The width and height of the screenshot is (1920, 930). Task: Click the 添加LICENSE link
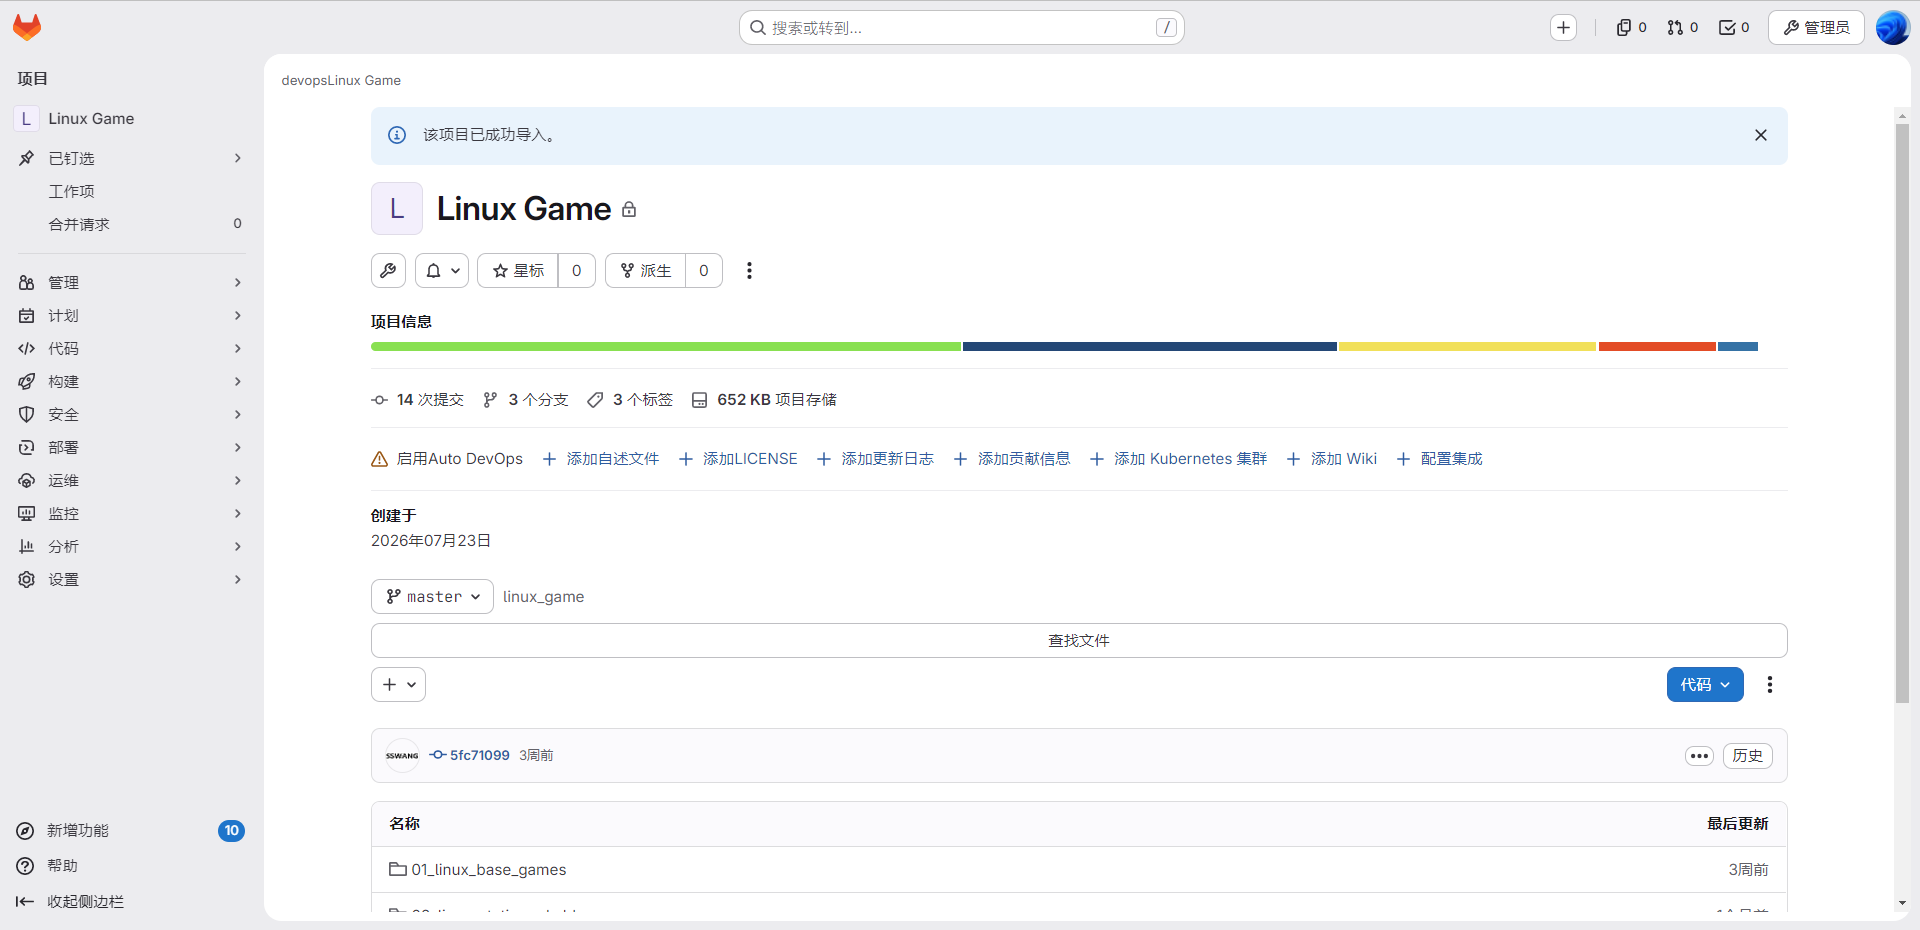tap(738, 459)
